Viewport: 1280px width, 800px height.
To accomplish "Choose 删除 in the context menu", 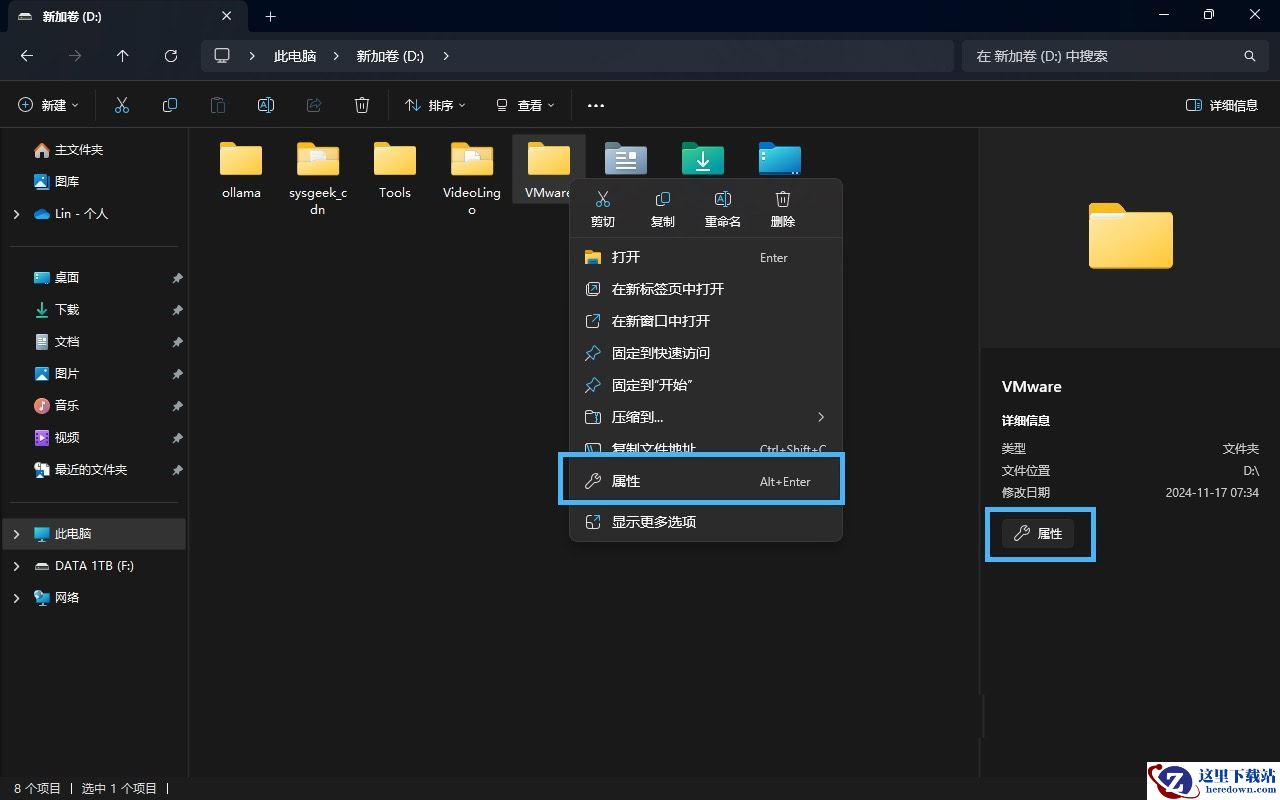I will tap(783, 210).
